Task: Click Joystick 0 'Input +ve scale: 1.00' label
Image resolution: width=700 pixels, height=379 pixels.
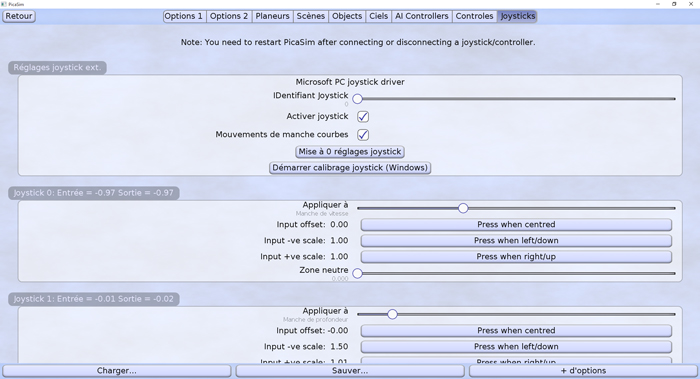Action: (x=304, y=257)
